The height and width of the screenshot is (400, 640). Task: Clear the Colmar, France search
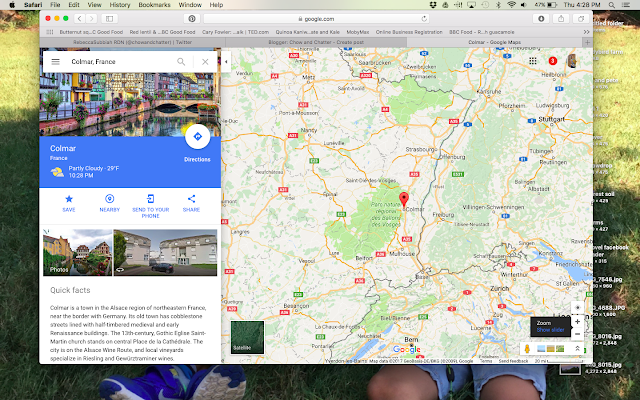tap(205, 62)
